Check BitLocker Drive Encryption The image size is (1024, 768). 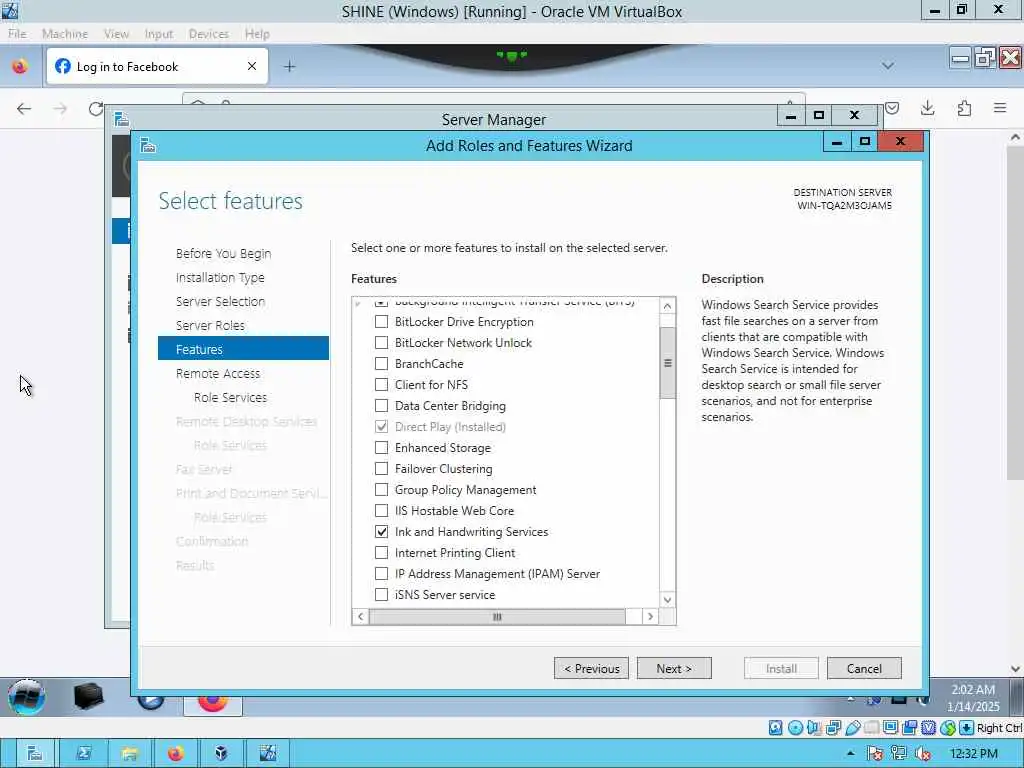pos(381,322)
